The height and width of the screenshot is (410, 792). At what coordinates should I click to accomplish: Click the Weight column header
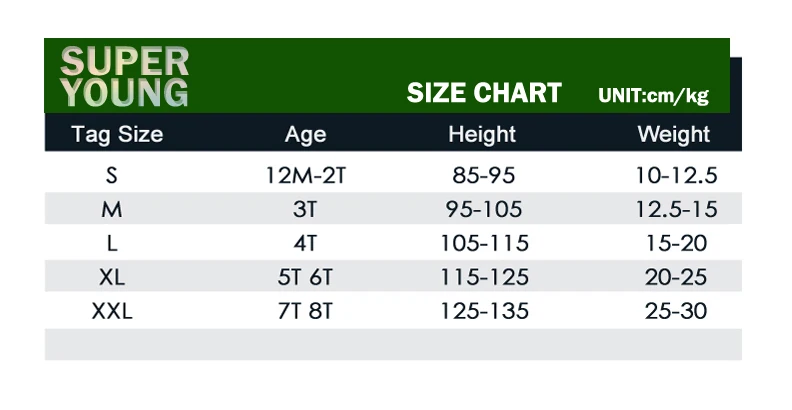[674, 134]
